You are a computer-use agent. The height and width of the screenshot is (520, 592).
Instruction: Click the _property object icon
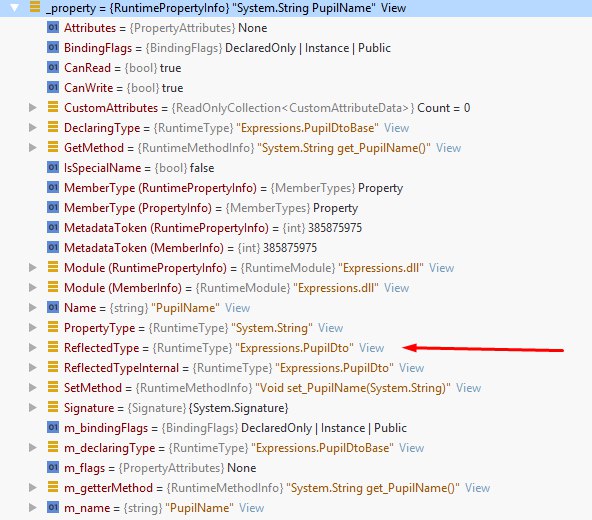35,7
